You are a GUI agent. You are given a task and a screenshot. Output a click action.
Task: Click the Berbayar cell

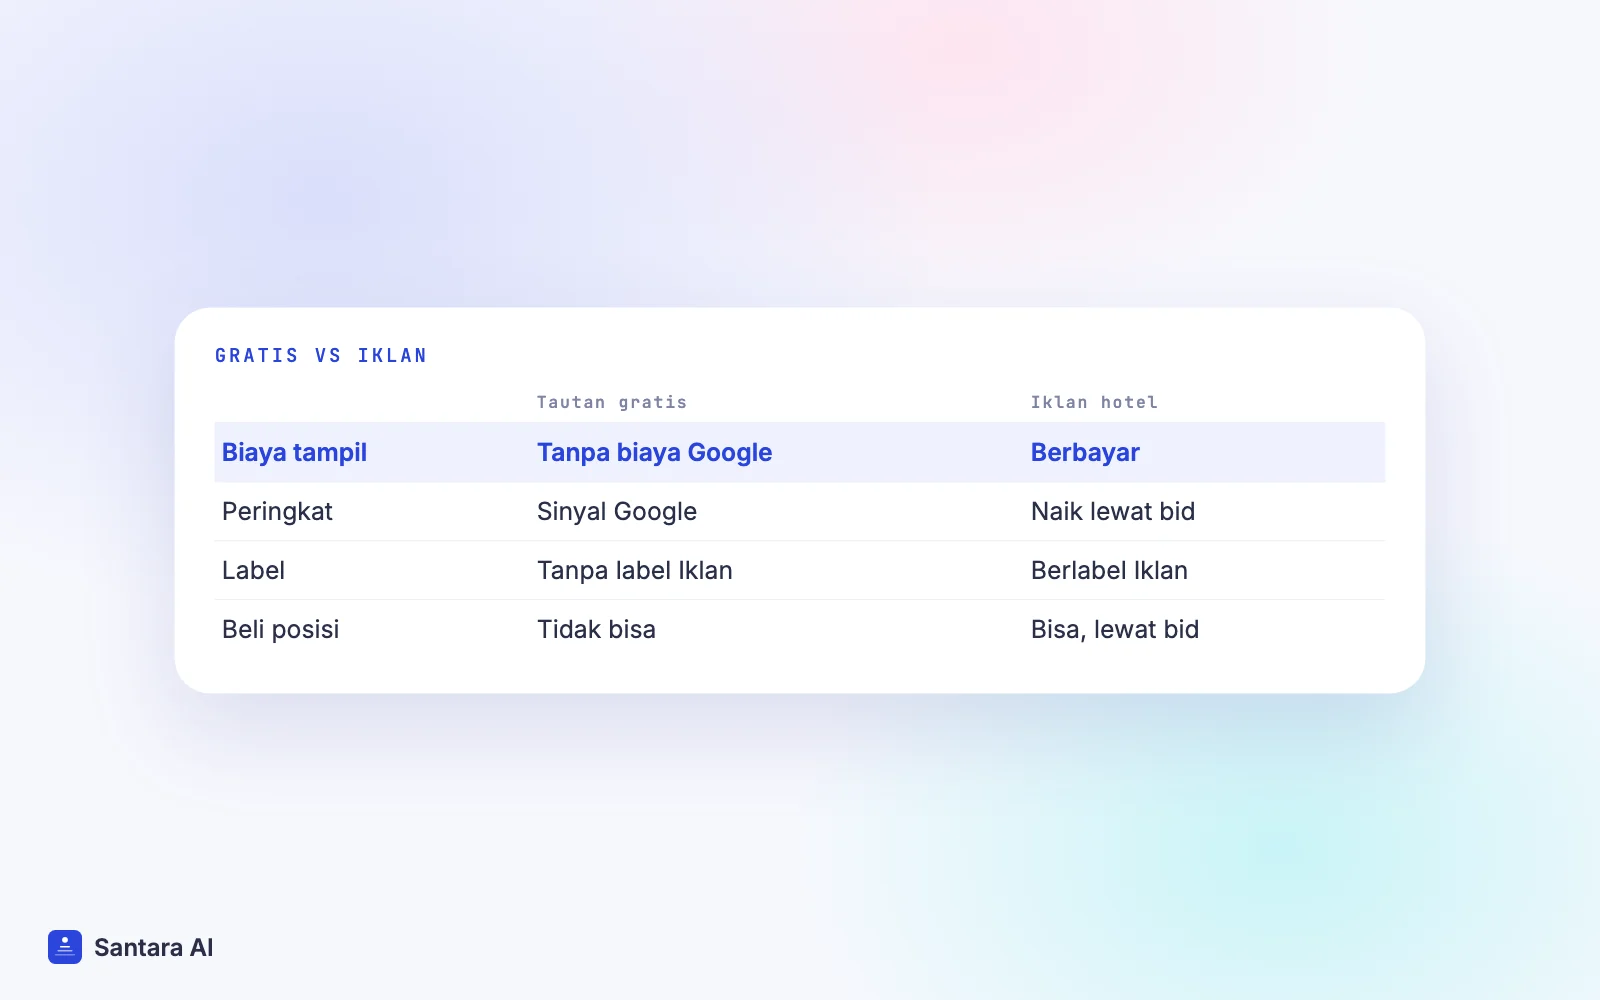click(1085, 452)
